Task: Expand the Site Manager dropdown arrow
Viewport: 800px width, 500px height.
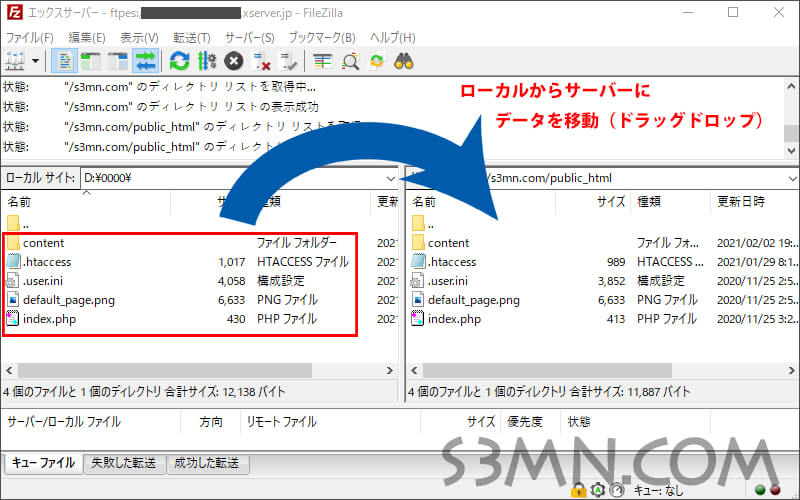Action: click(35, 61)
